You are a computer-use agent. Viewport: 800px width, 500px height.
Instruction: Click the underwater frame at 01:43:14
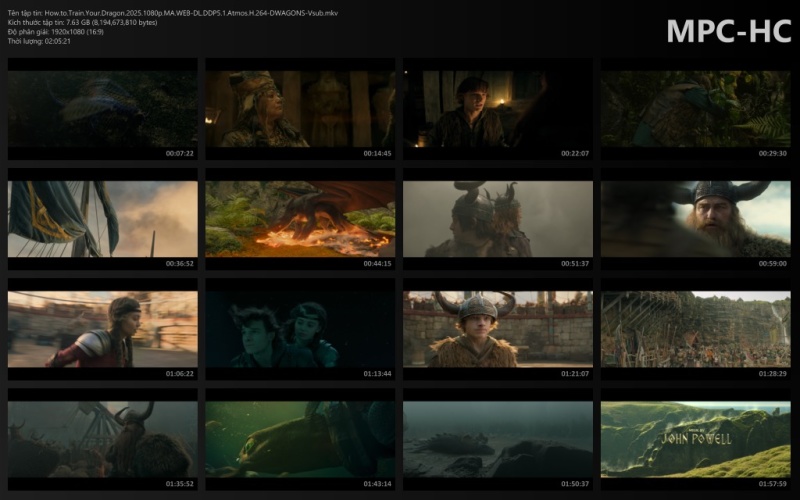300,439
